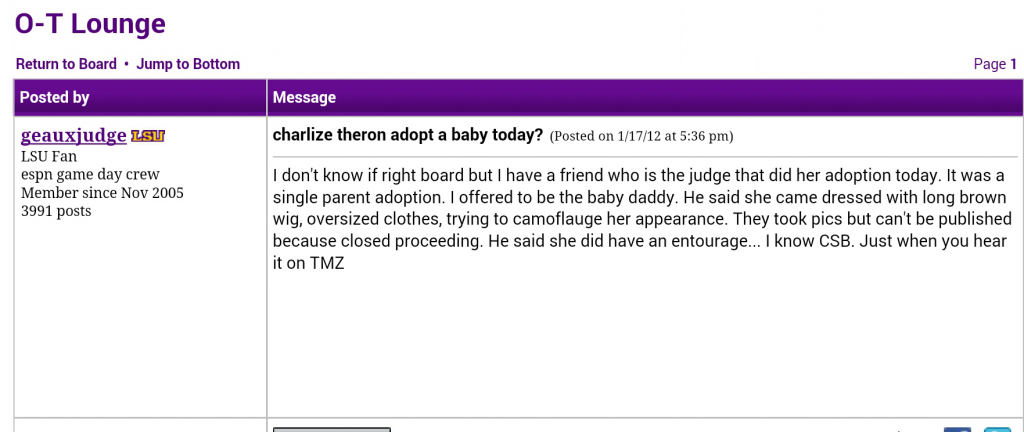Click the charlize theron adopt a baby title
Viewport: 1024px width, 432px height.
[408, 135]
